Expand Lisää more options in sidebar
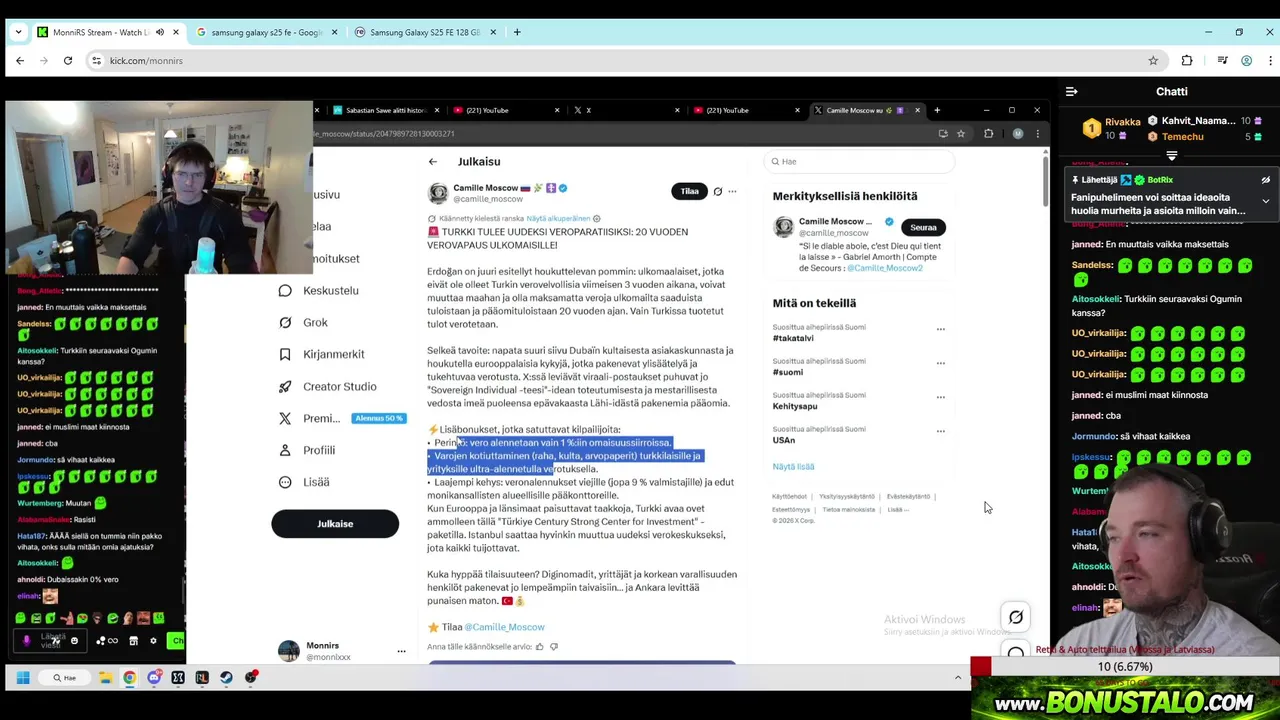This screenshot has height=720, width=1280. point(304,482)
